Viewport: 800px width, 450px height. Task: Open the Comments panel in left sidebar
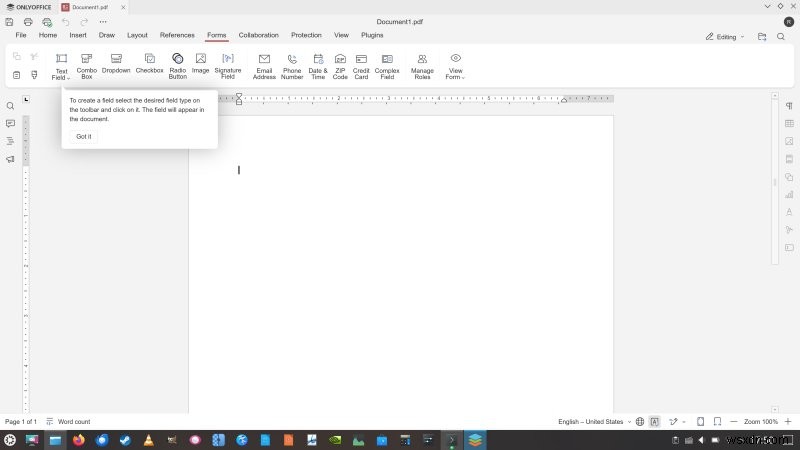tap(10, 123)
